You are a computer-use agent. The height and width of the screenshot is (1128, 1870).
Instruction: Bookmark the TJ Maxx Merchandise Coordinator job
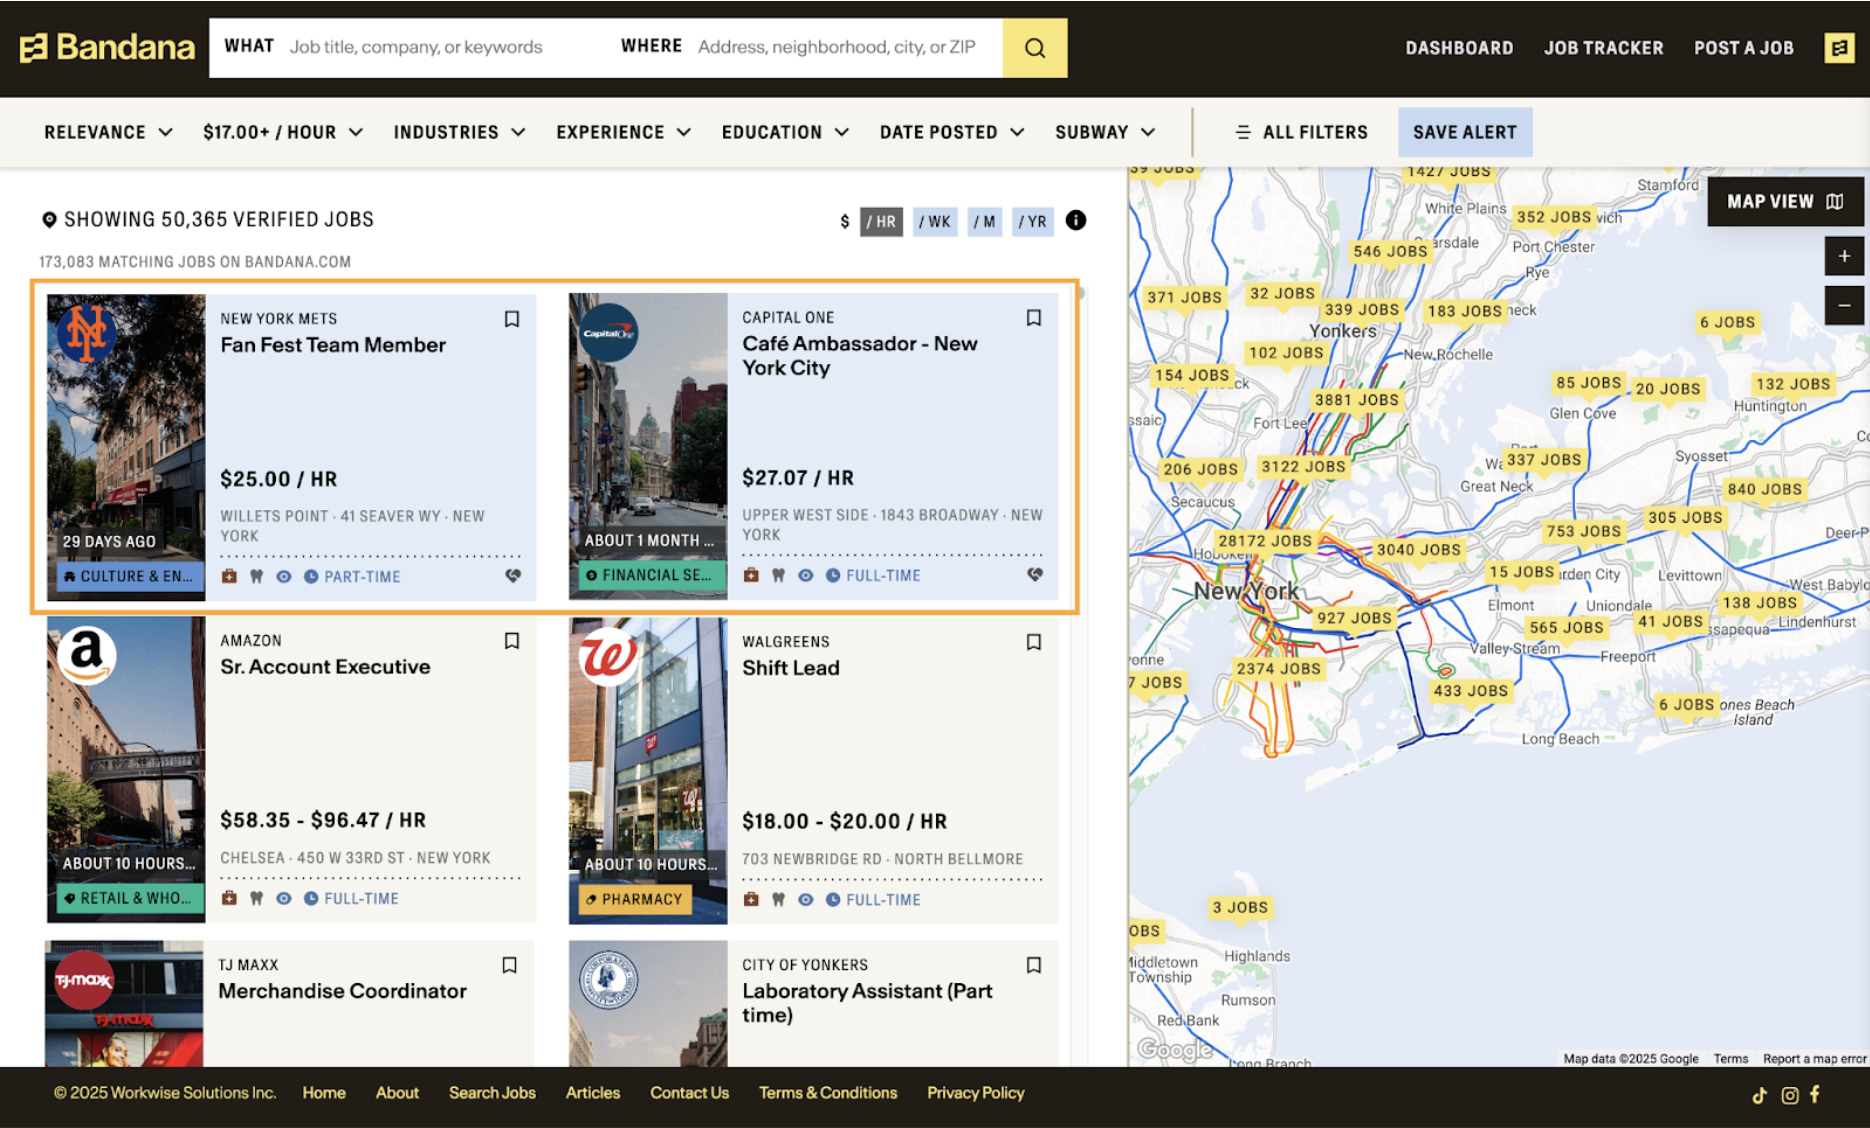510,965
